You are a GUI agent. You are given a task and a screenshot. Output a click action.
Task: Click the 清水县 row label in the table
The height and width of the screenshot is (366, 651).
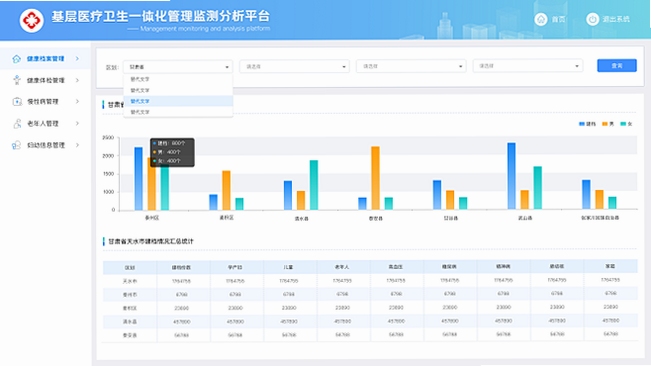[130, 322]
